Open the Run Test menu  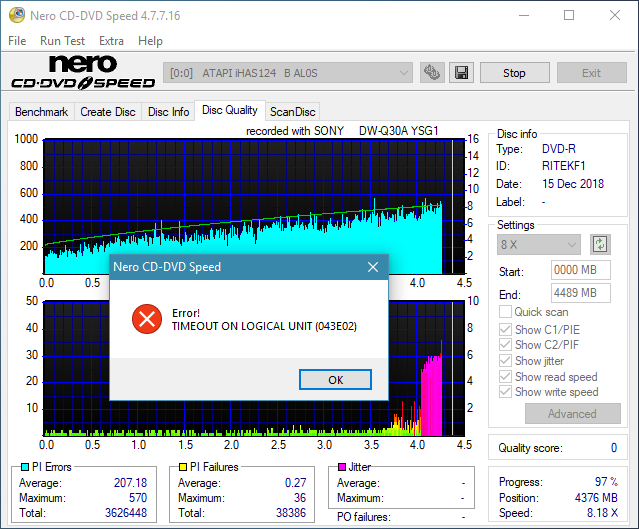coord(62,41)
